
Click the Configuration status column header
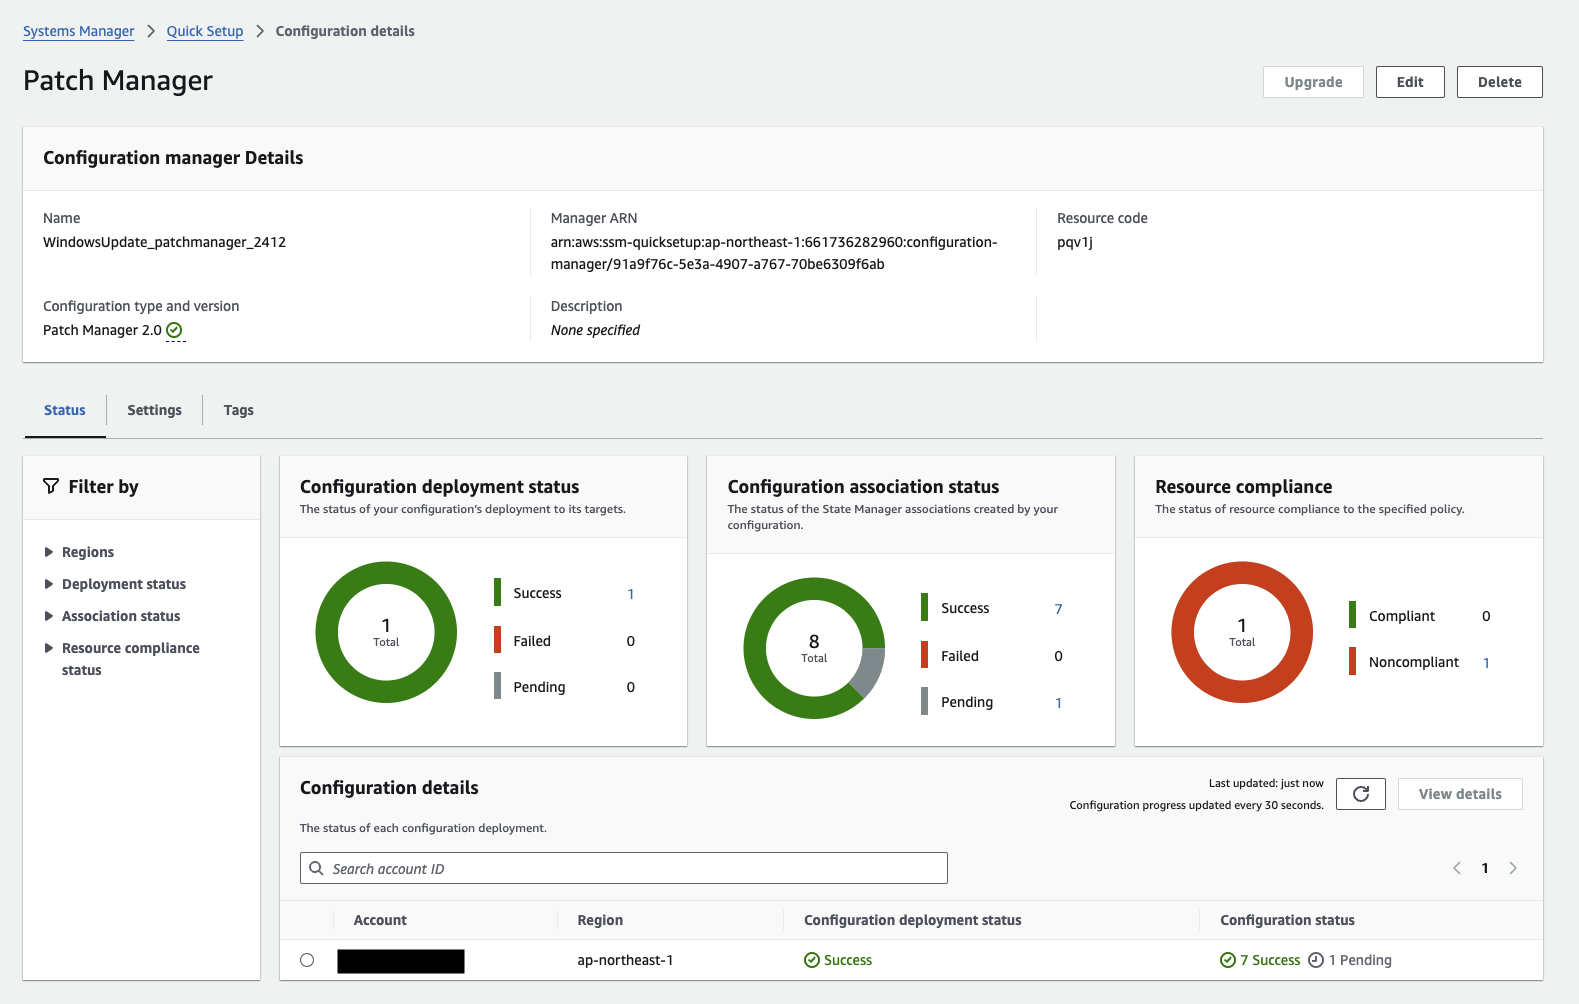[1287, 920]
